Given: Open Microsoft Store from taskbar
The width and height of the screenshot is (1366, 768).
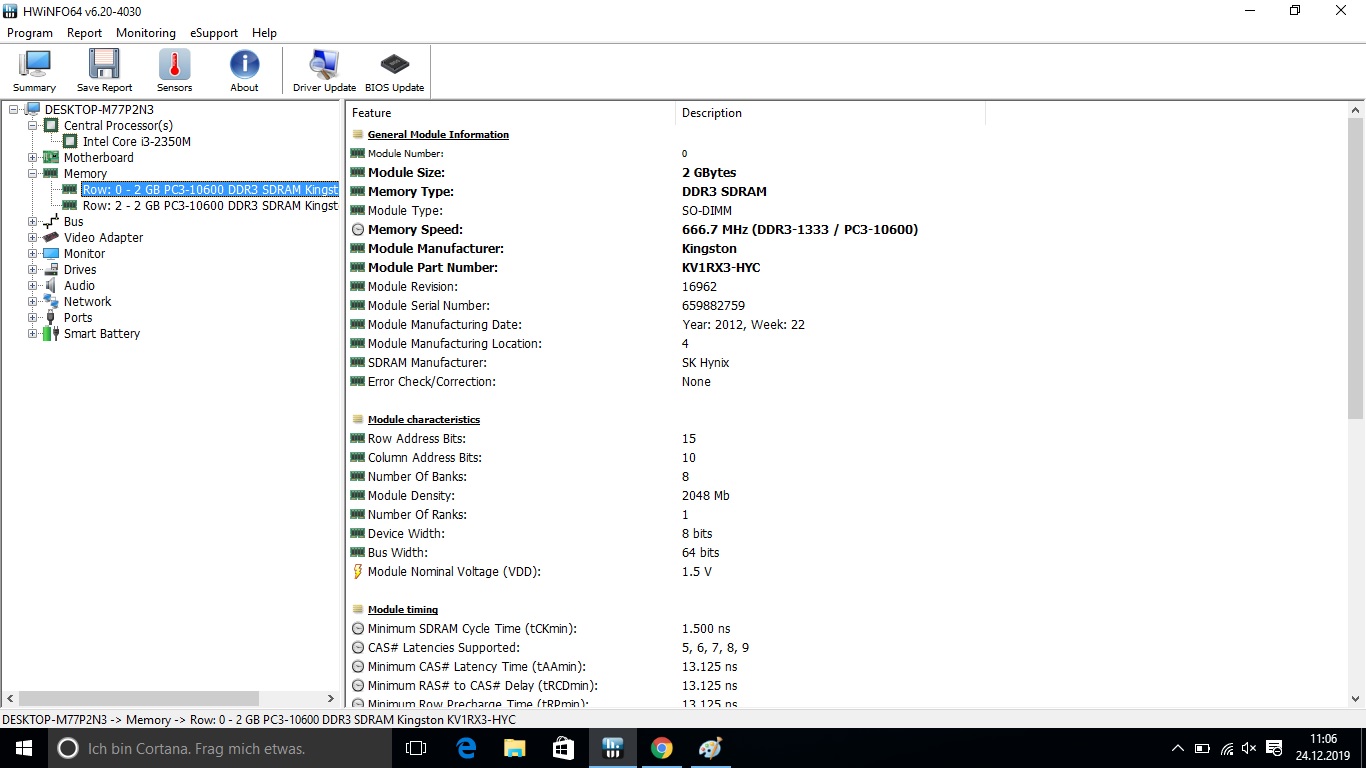Looking at the screenshot, I should point(563,748).
